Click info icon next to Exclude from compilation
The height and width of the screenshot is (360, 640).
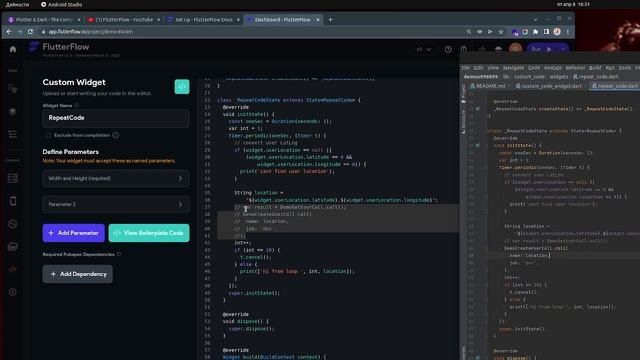pos(116,135)
